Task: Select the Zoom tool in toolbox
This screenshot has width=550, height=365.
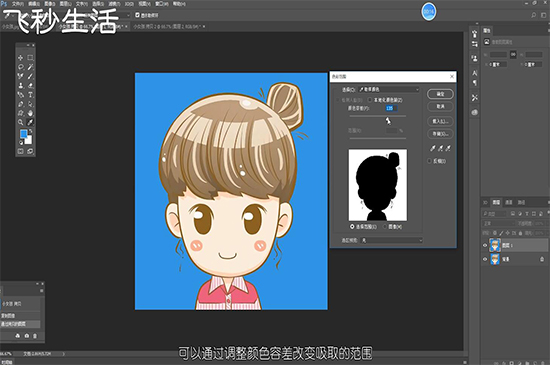Action: coord(21,122)
